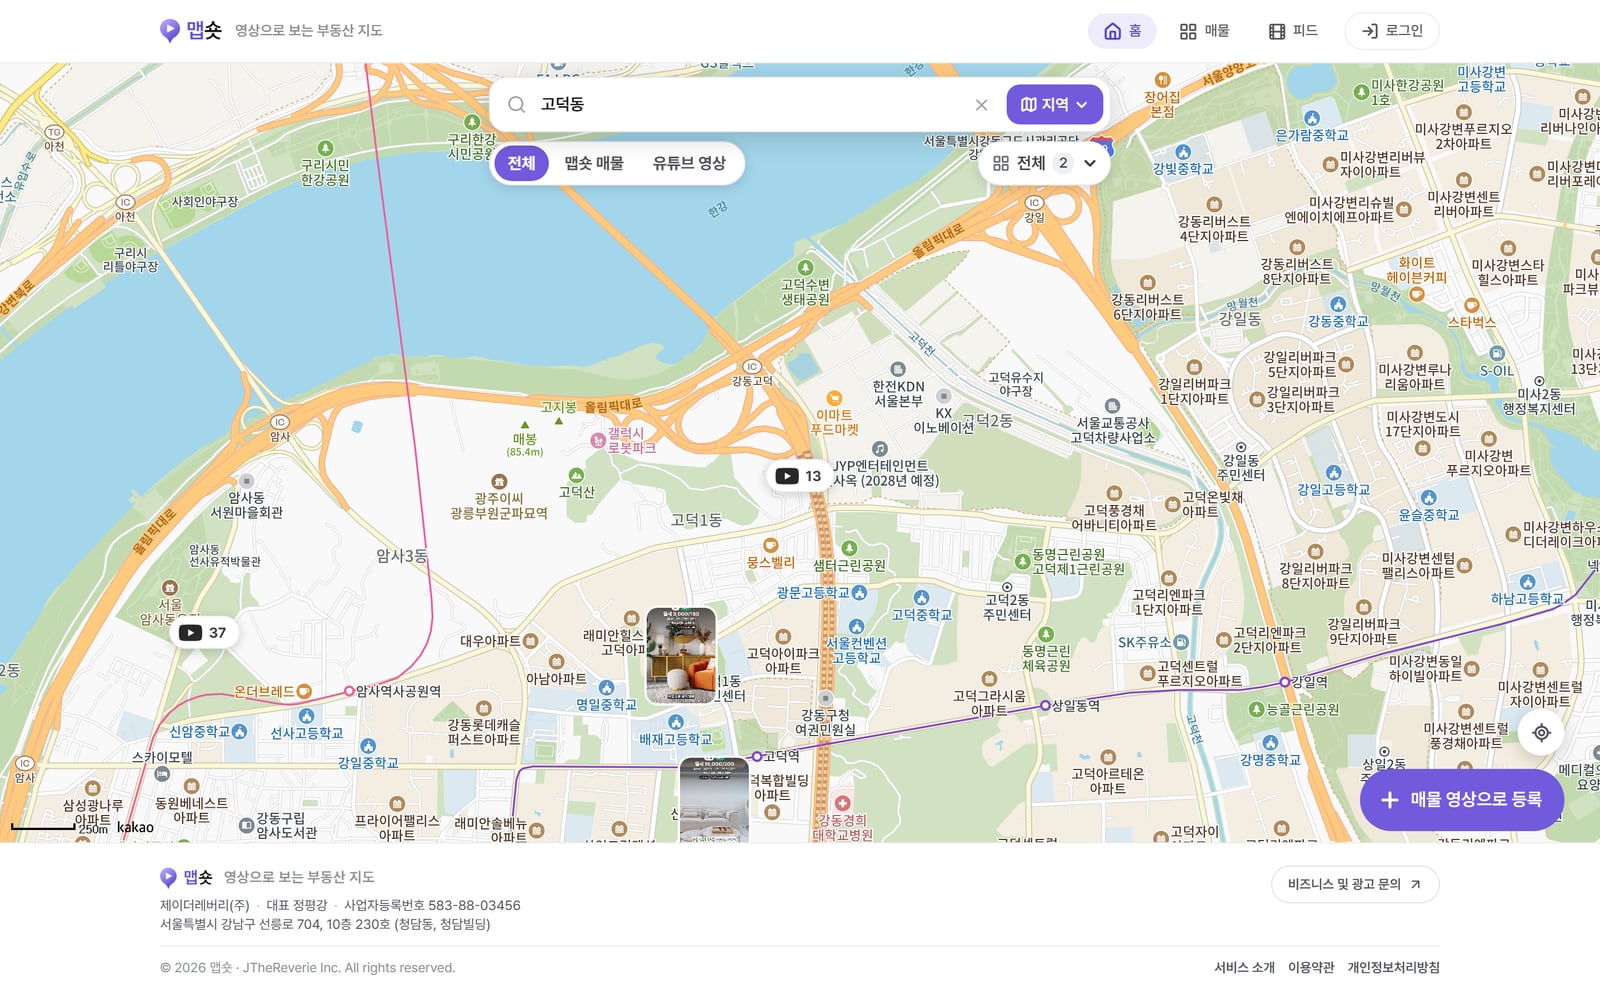Viewport: 1600px width, 1000px height.
Task: Click the kakao map attribution logo
Action: click(x=135, y=827)
